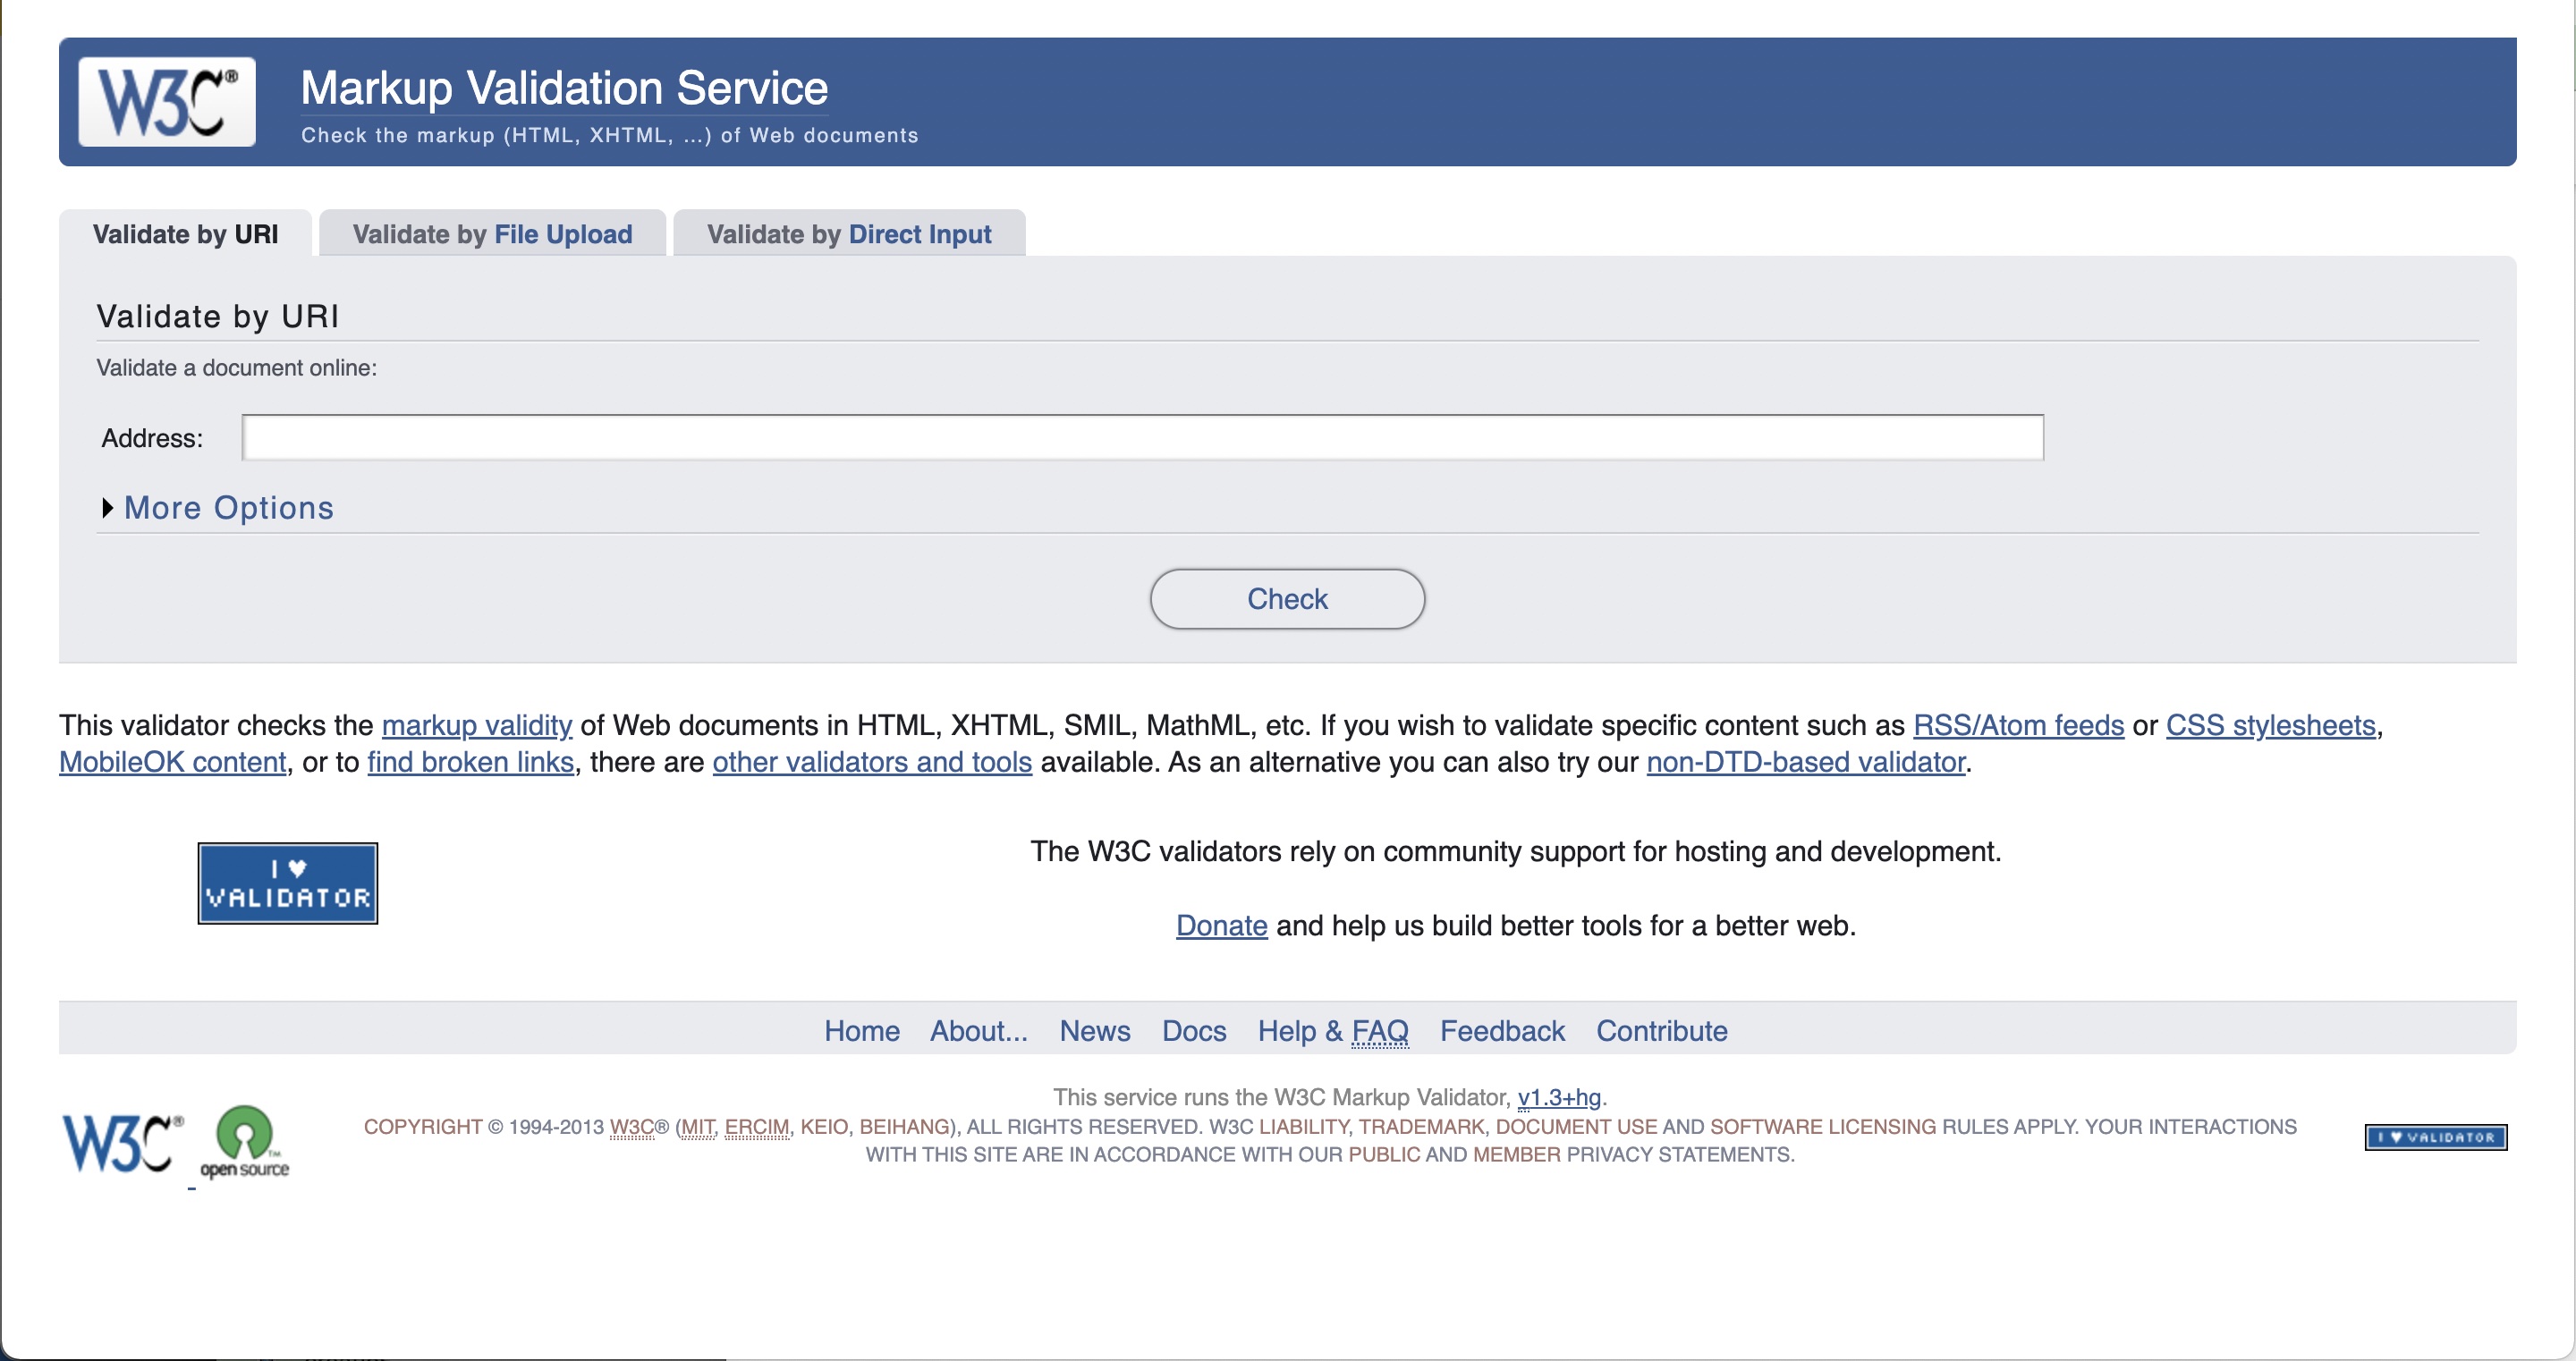Open Feedback in footer navigation
Screen dimensions: 2576x1361
pos(1502,1031)
